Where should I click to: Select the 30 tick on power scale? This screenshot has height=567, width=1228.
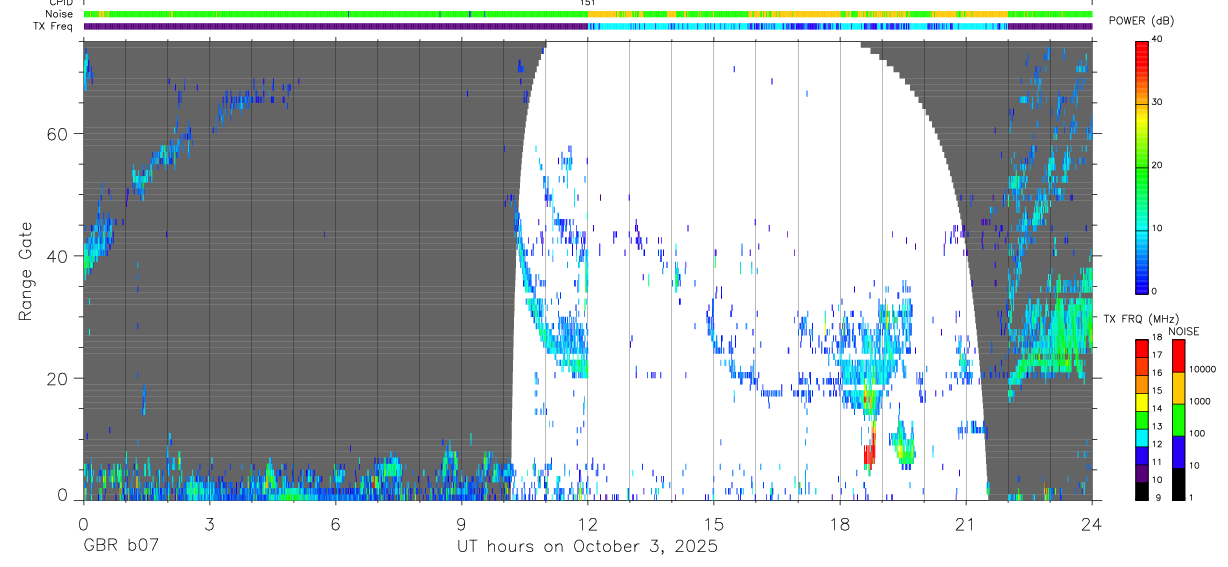tap(1158, 102)
